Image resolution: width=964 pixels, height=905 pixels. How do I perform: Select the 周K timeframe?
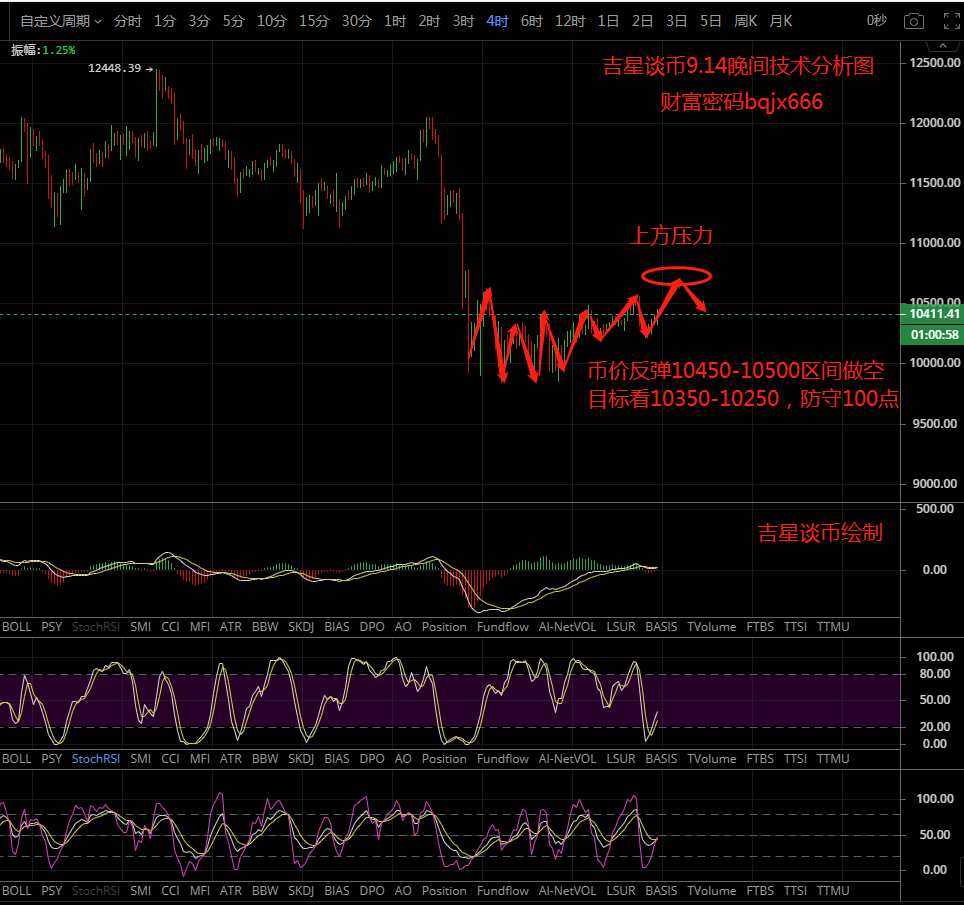[x=745, y=21]
